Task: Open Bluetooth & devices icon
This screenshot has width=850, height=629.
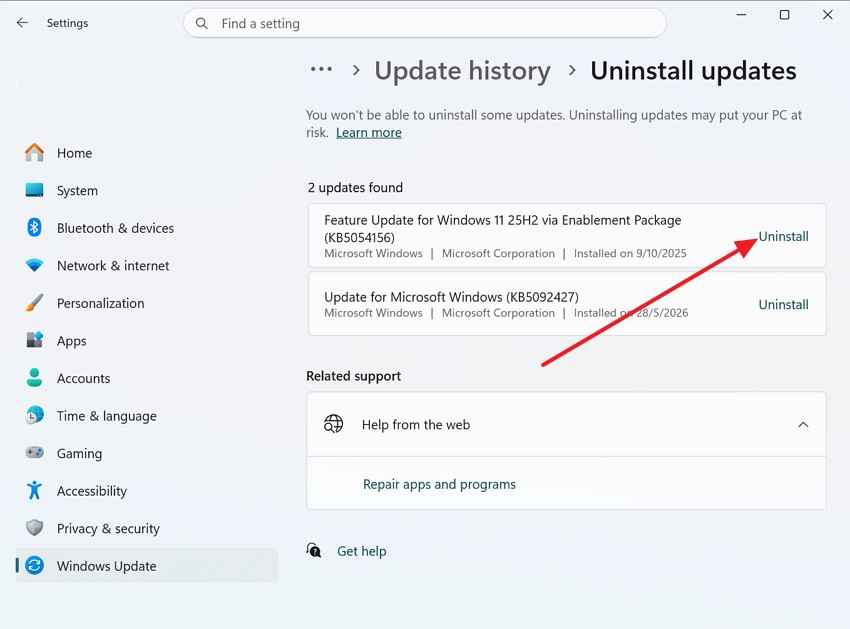Action: pos(35,228)
